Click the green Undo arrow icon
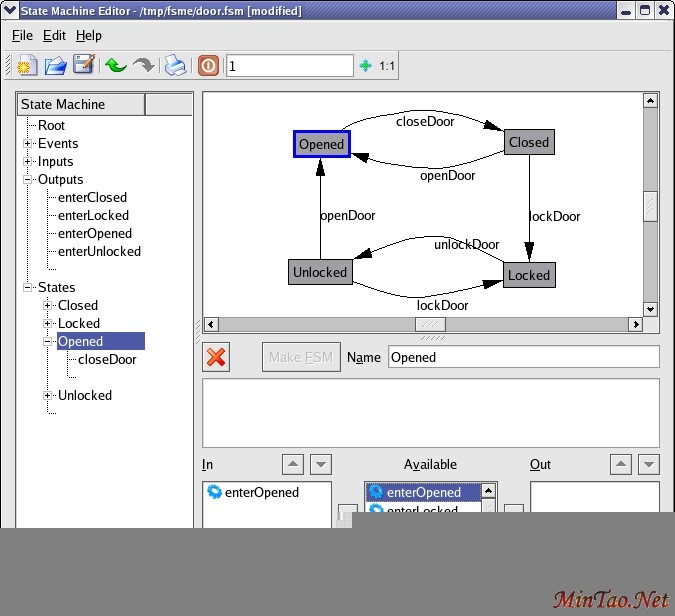This screenshot has width=675, height=616. 115,66
